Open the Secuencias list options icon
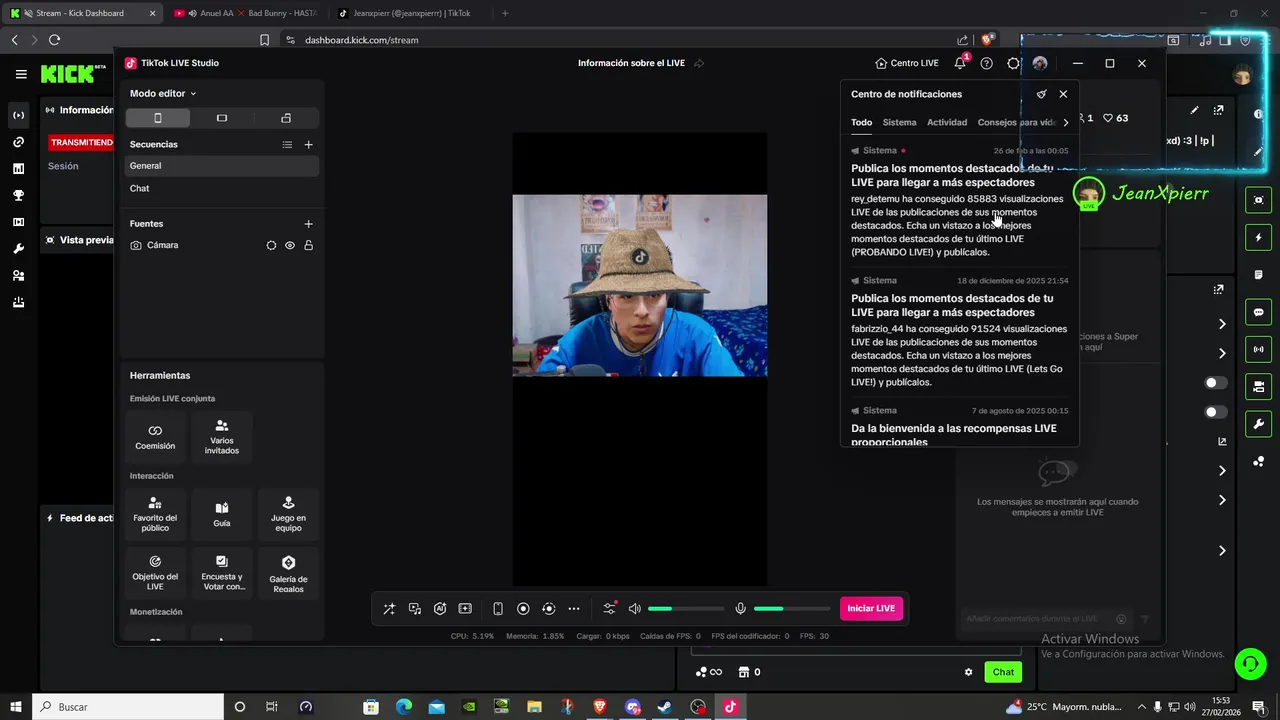1280x720 pixels. click(x=287, y=144)
